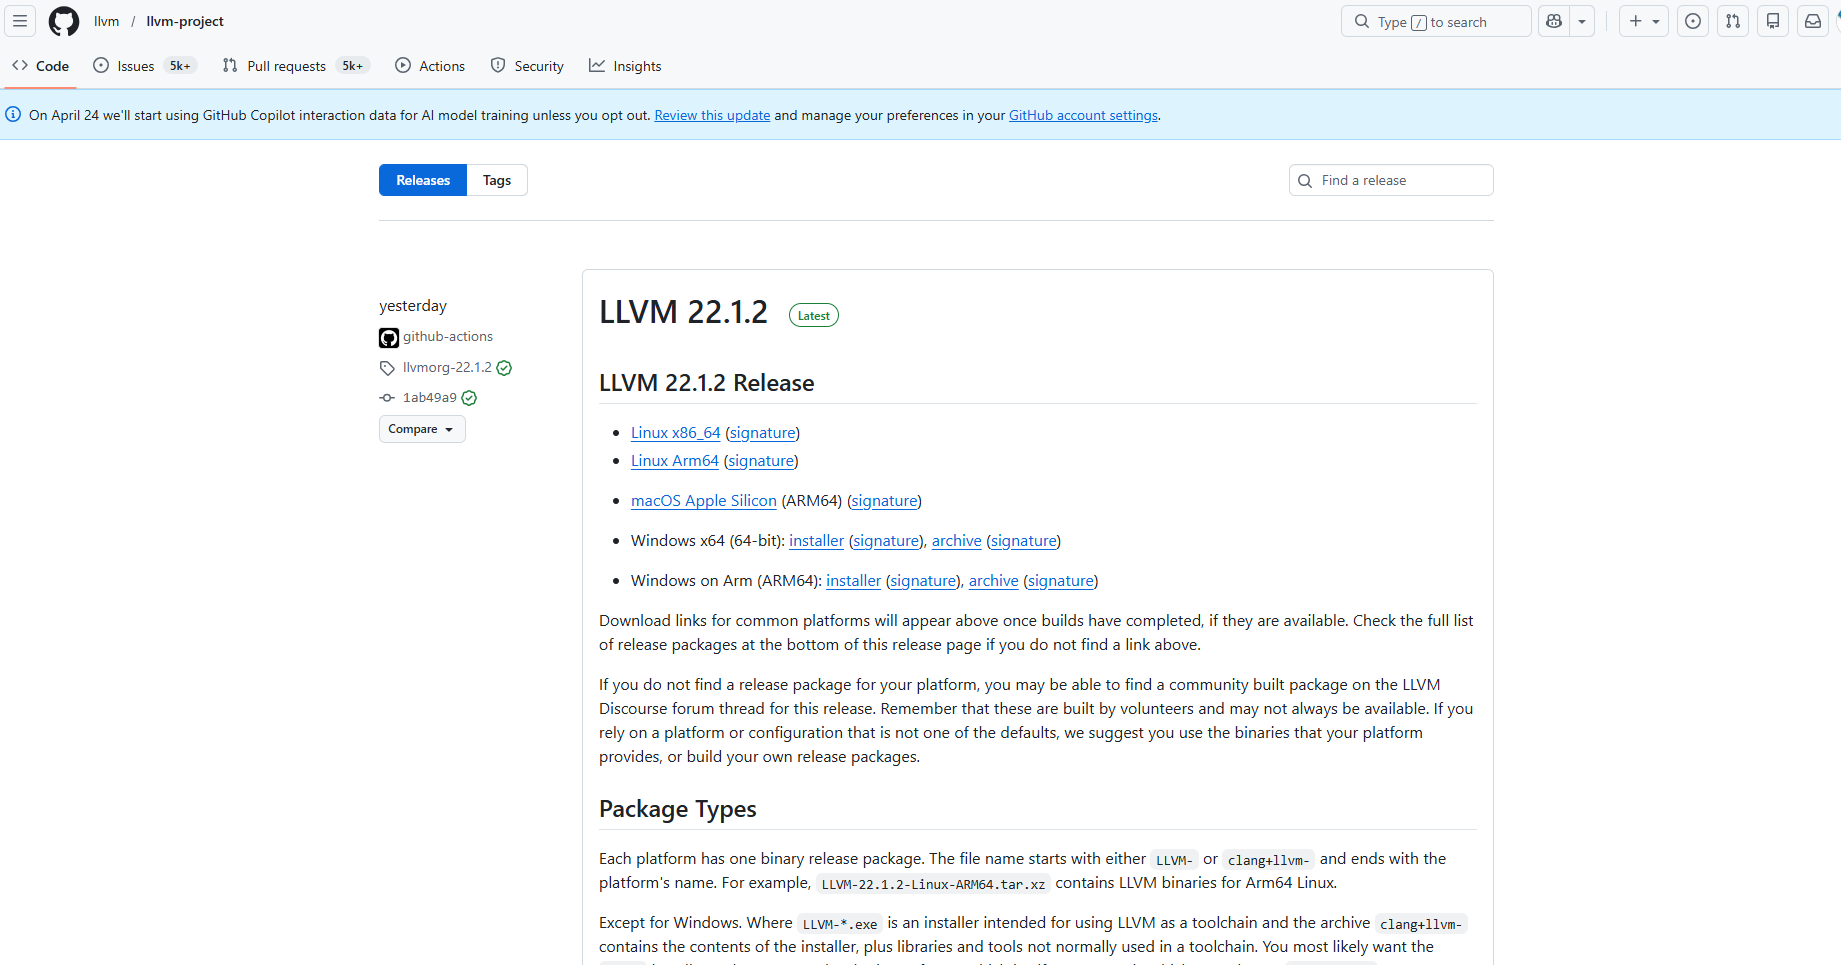Click the info icon in the banner

pyautogui.click(x=13, y=115)
